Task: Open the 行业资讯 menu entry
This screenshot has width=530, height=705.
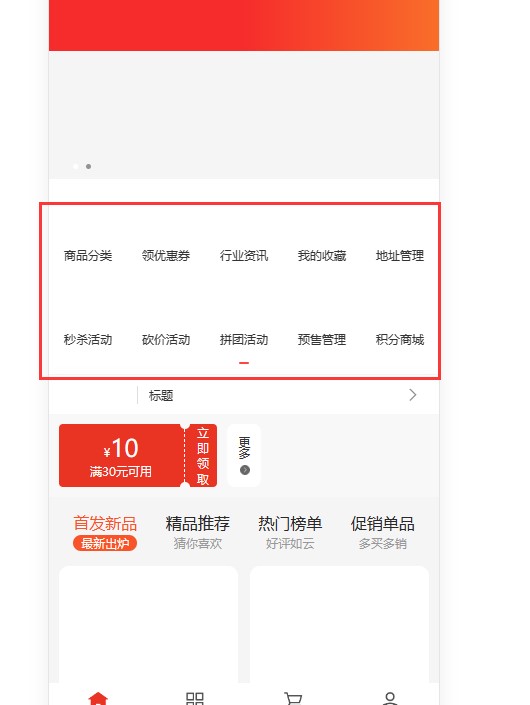Action: (244, 255)
